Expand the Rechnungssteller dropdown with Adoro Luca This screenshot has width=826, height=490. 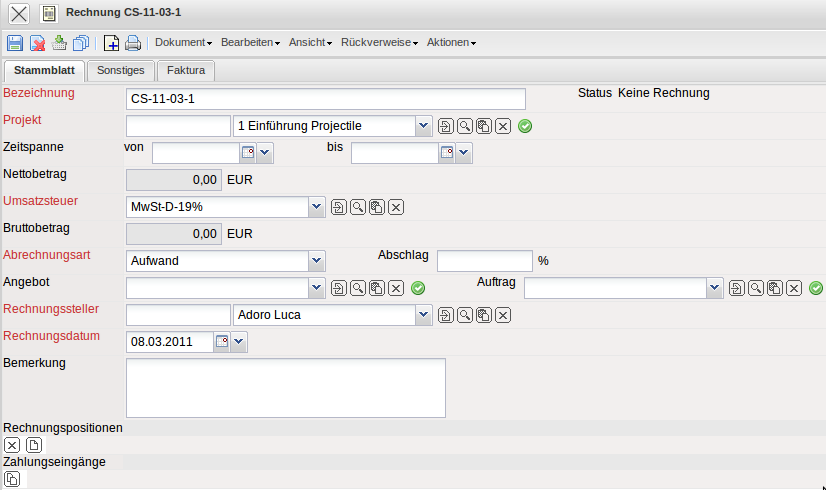(x=424, y=315)
